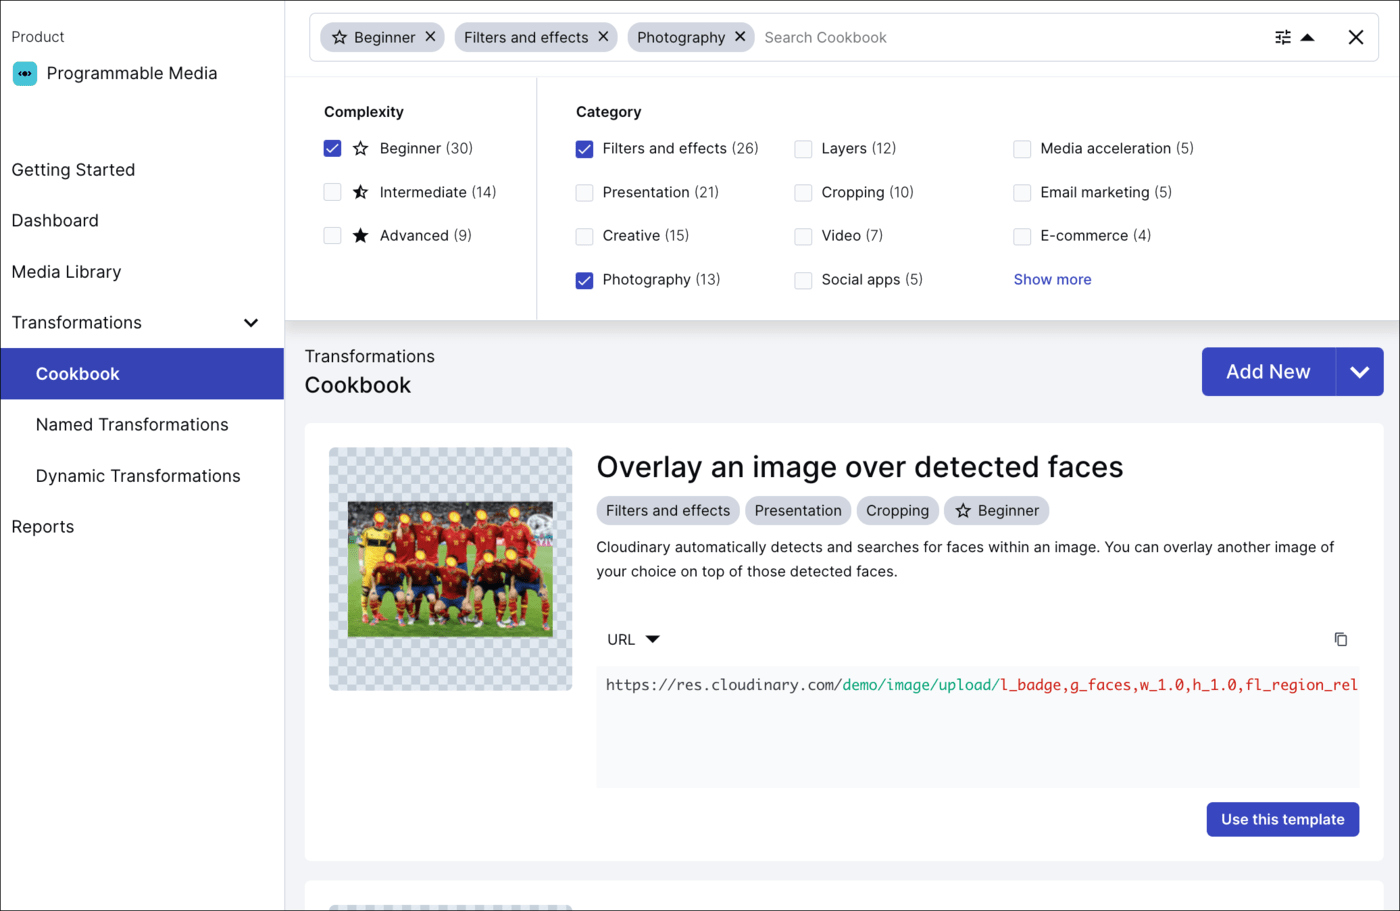The height and width of the screenshot is (911, 1400).
Task: Copy the transformation URL to clipboard
Action: pyautogui.click(x=1341, y=639)
